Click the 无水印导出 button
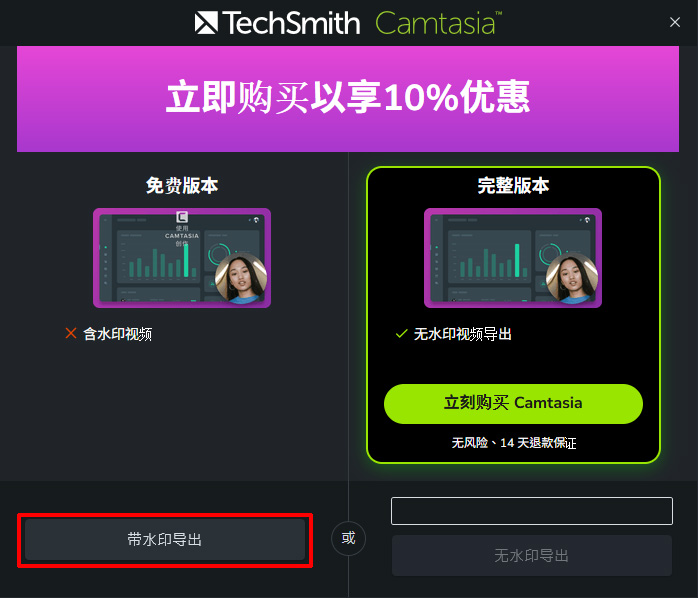This screenshot has width=698, height=598. tap(532, 555)
